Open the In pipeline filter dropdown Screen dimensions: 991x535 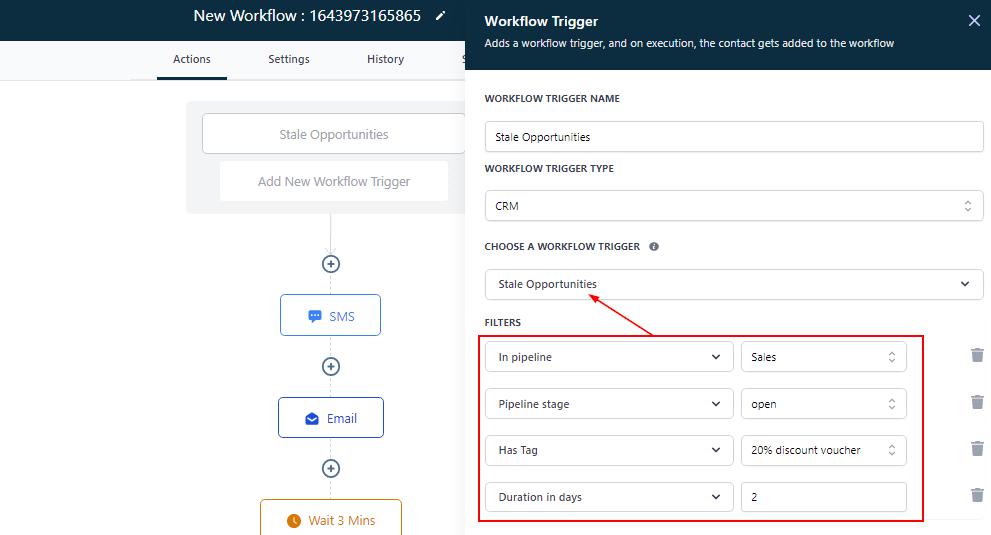(609, 357)
